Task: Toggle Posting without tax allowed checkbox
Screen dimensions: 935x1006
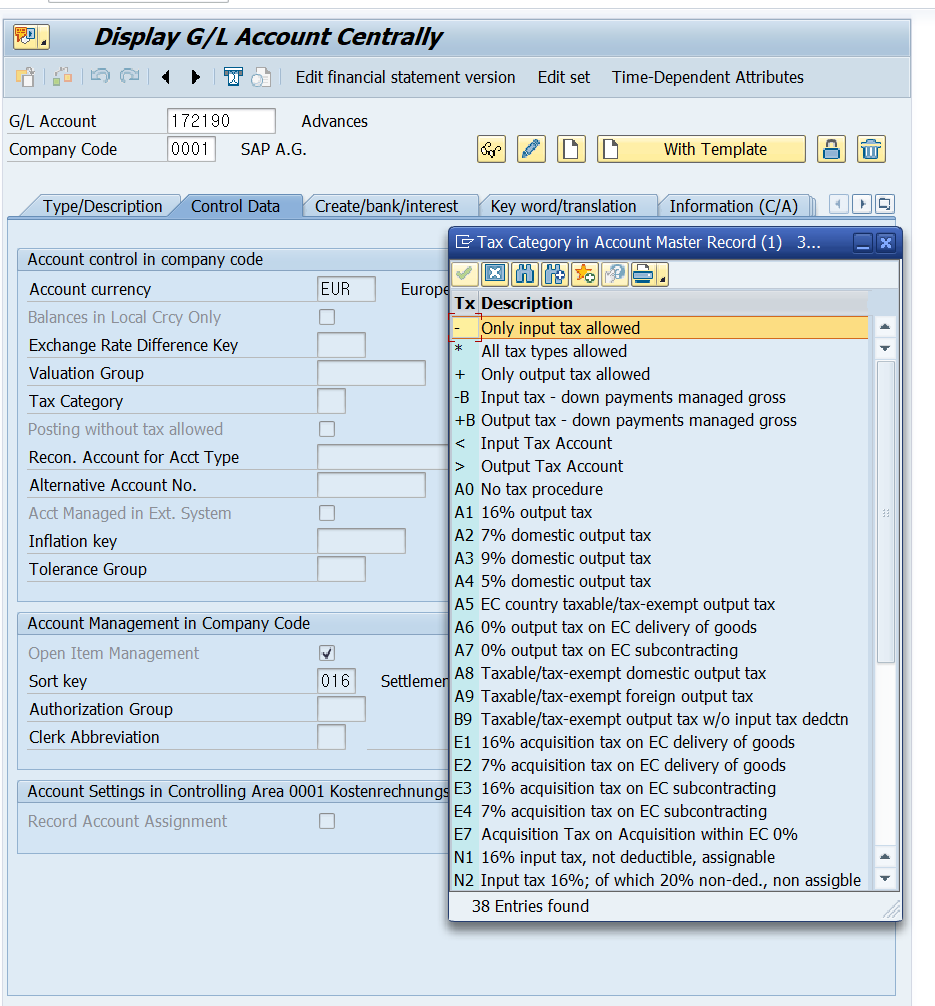Action: click(327, 429)
